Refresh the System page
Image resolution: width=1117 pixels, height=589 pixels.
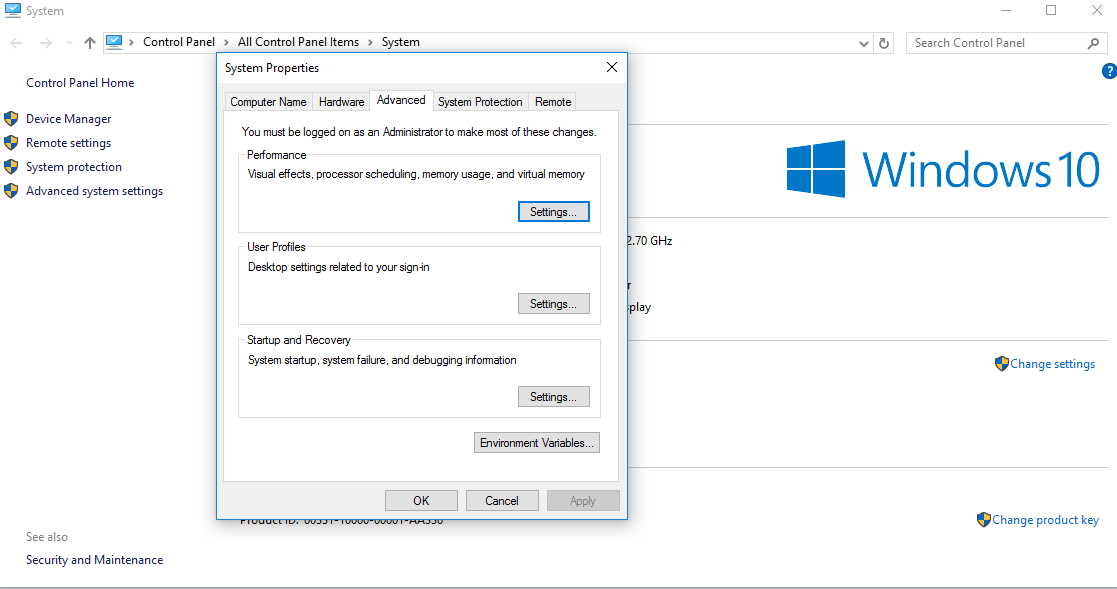884,43
